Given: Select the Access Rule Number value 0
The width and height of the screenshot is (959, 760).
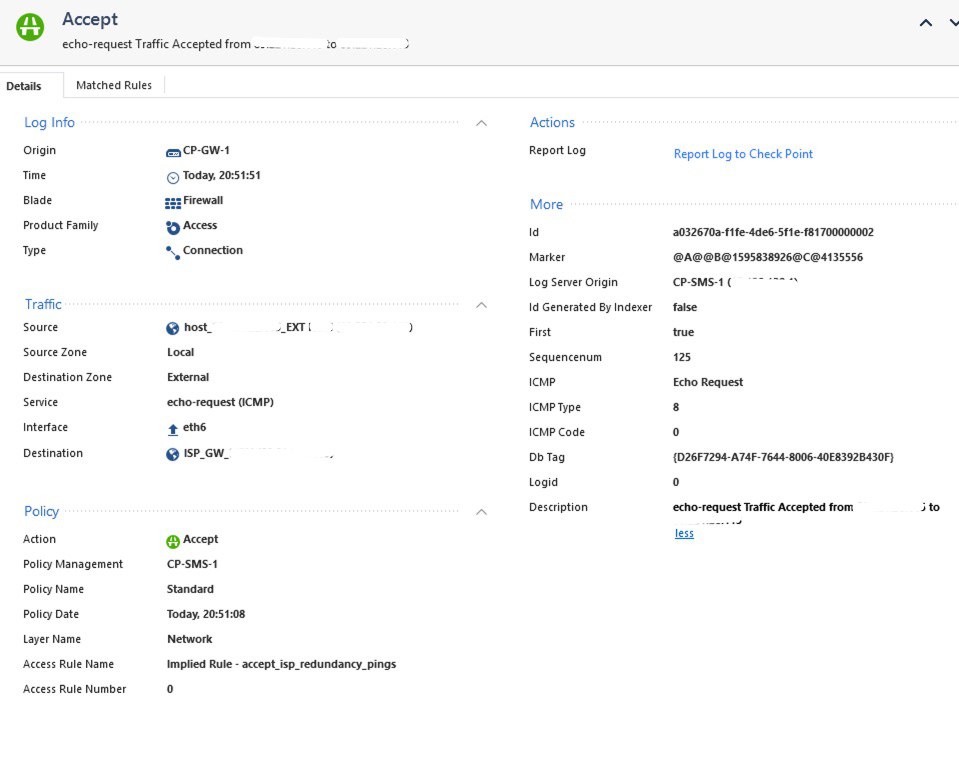Looking at the screenshot, I should [170, 690].
